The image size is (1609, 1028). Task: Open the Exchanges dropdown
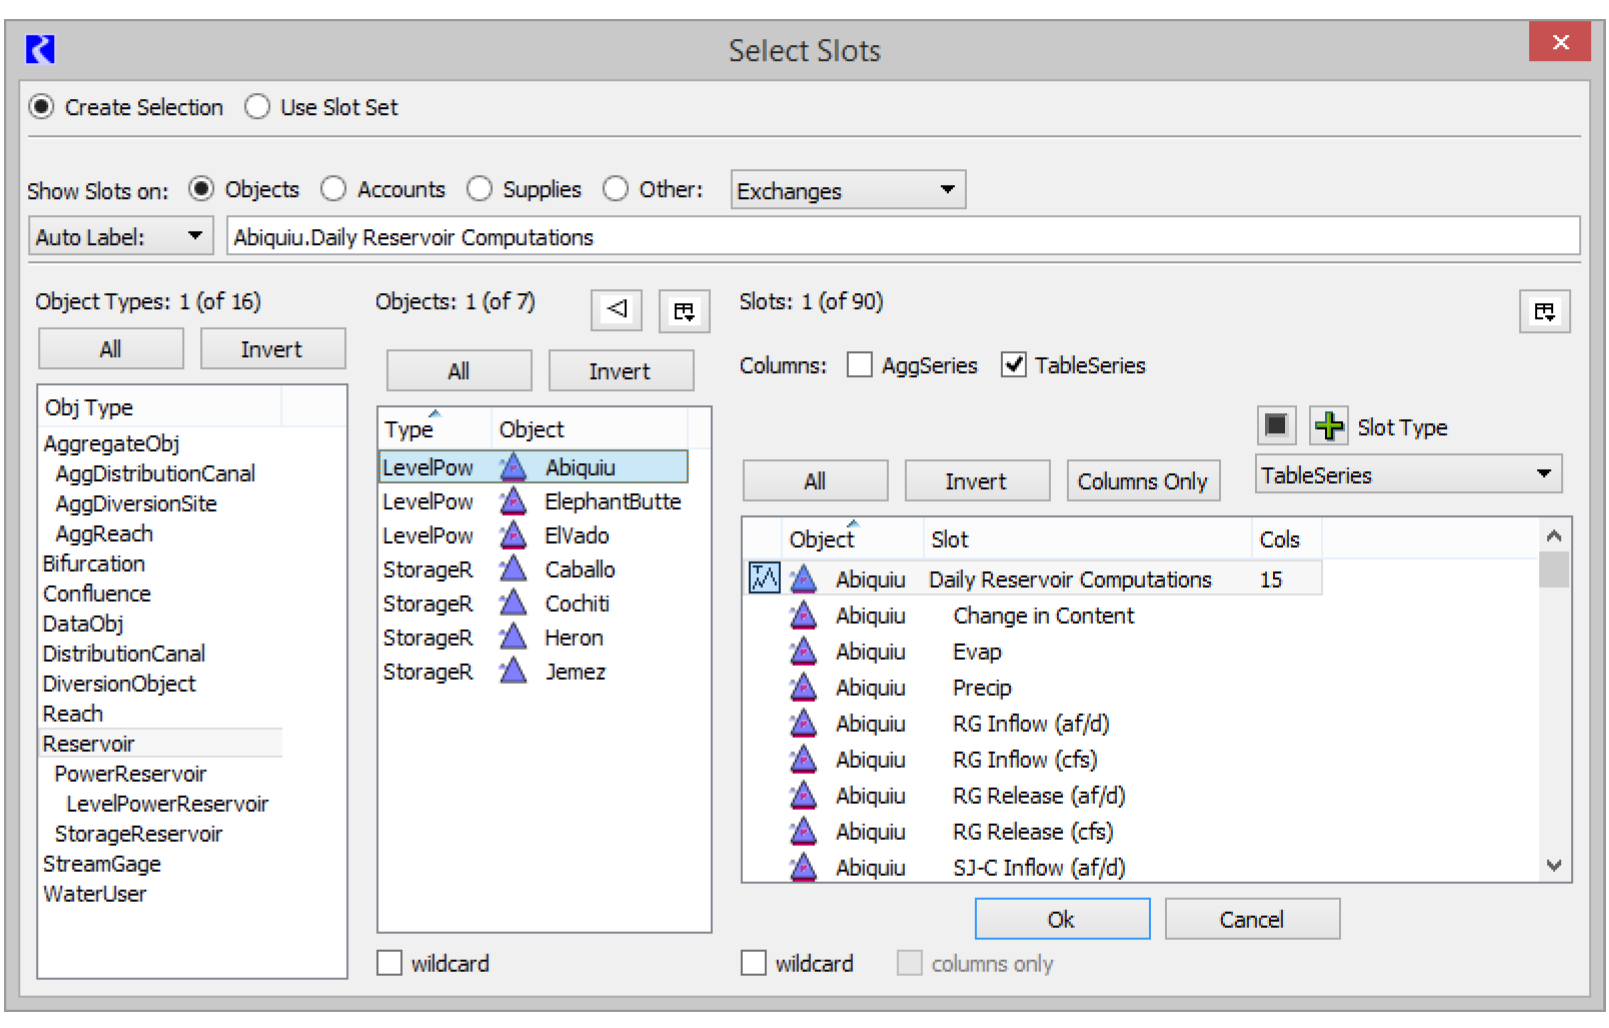(x=847, y=190)
